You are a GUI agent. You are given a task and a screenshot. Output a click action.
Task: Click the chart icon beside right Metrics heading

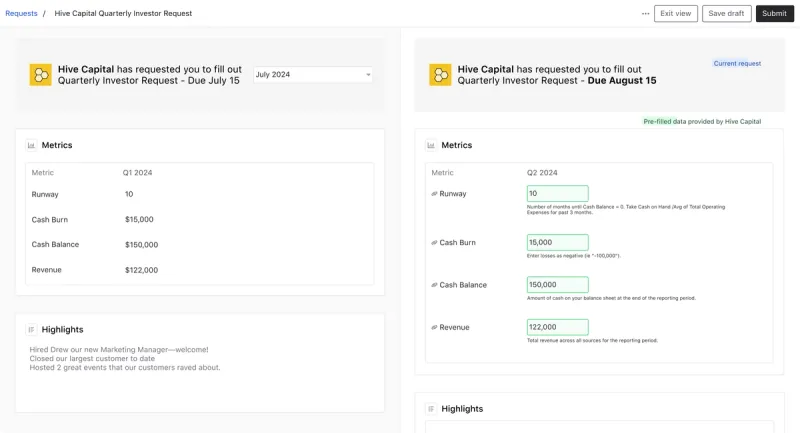[431, 145]
